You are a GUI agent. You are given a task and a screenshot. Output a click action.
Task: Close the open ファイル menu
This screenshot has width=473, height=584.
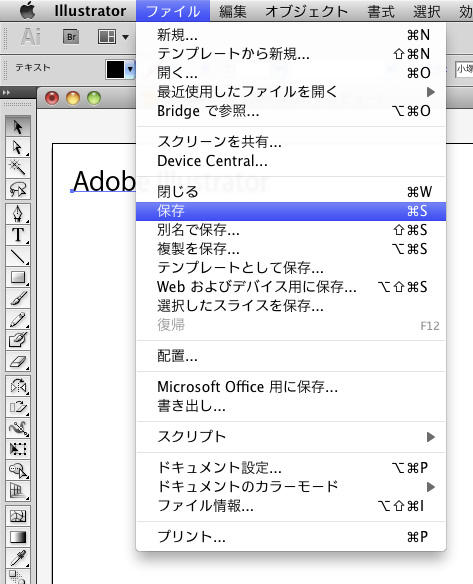click(173, 11)
